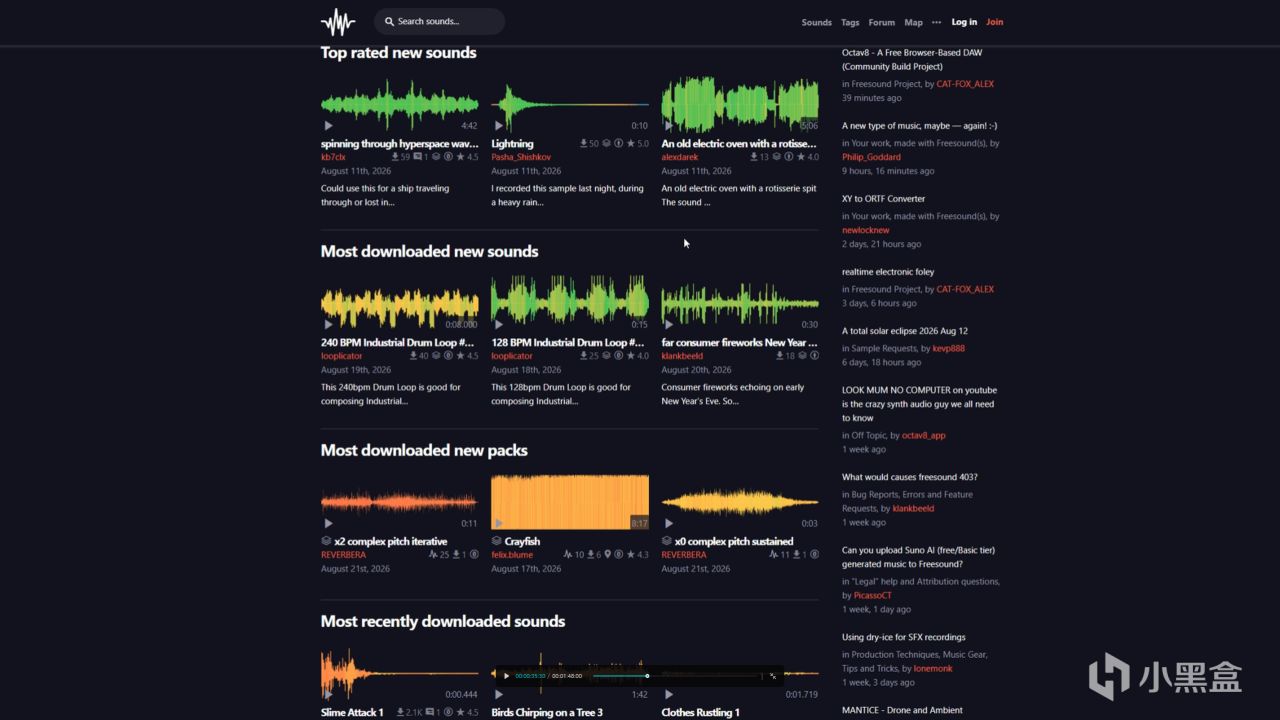Play the old electric oven sound
Screen dimensions: 1280x720
(x=668, y=126)
